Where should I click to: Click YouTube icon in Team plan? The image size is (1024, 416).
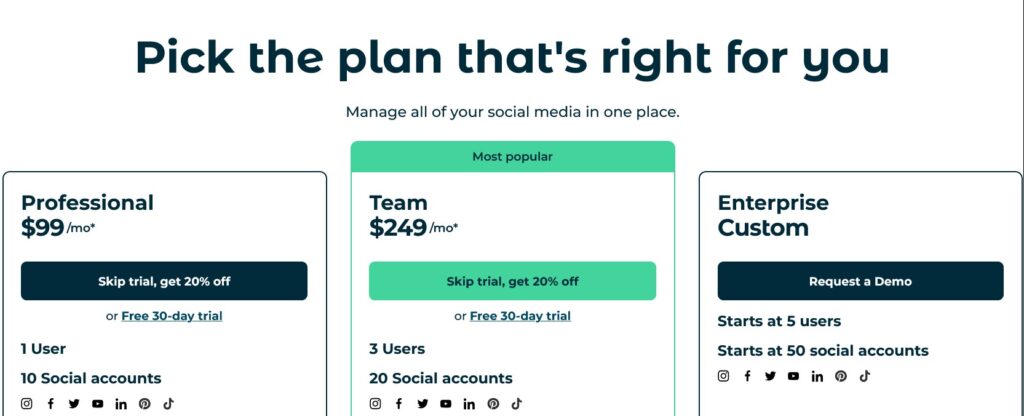[x=446, y=404]
